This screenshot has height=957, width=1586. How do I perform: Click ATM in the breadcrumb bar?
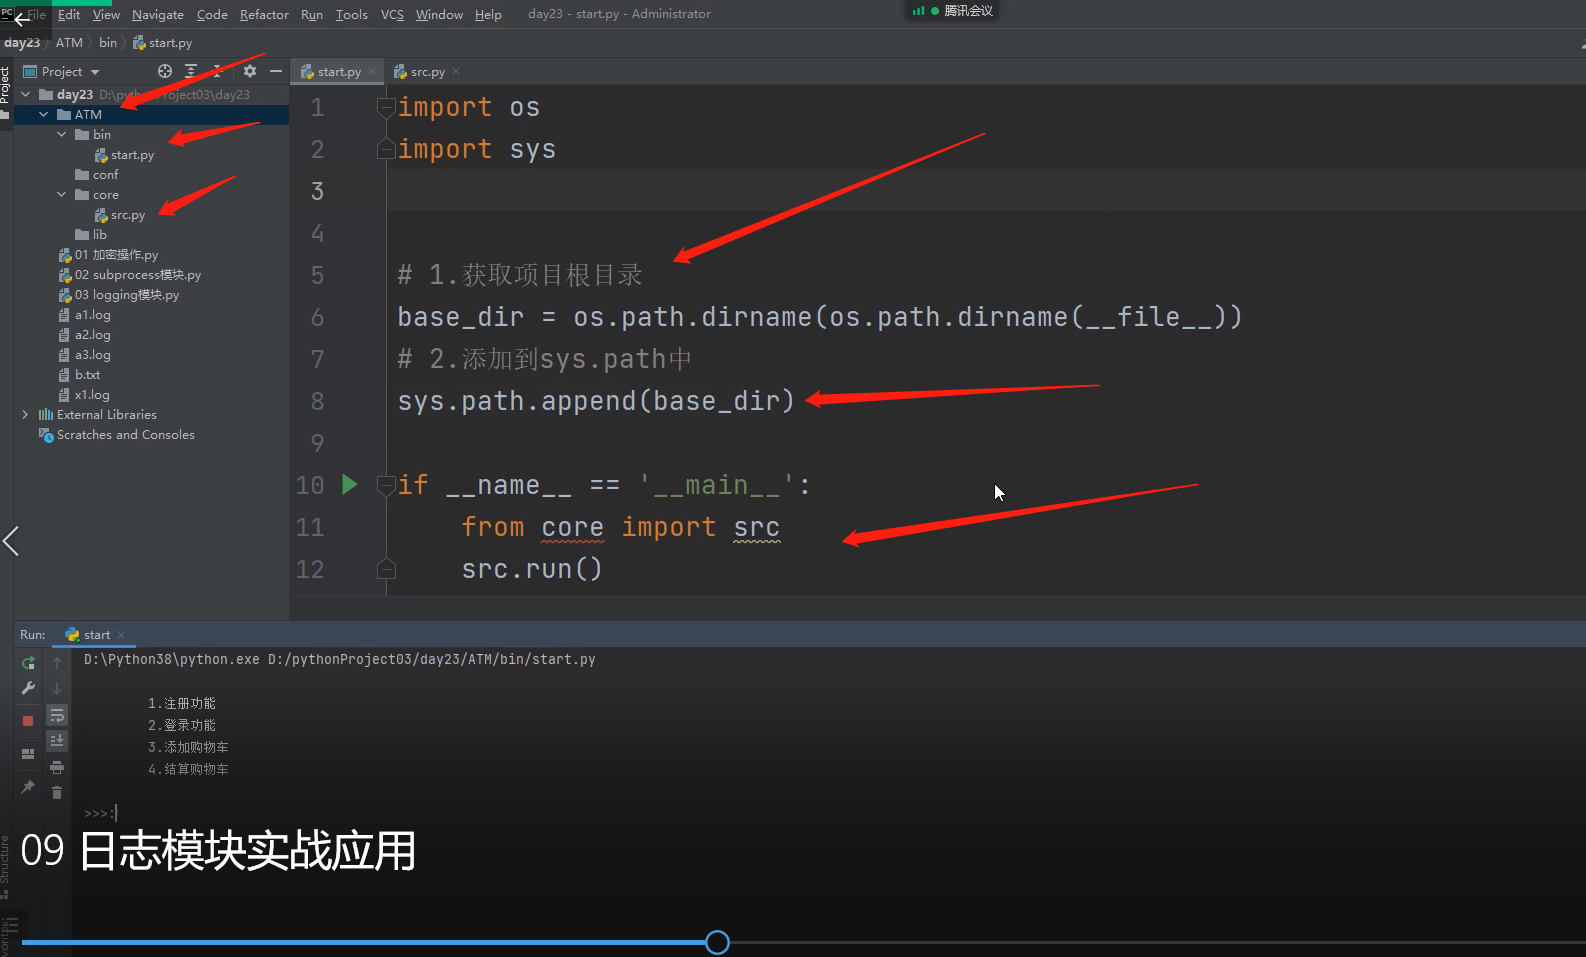[69, 43]
